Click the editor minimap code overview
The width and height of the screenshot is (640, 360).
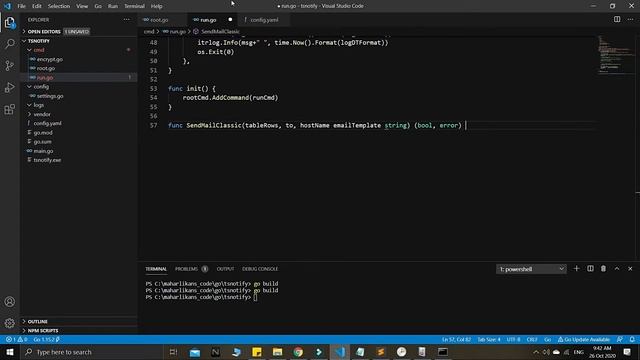[x=616, y=55]
